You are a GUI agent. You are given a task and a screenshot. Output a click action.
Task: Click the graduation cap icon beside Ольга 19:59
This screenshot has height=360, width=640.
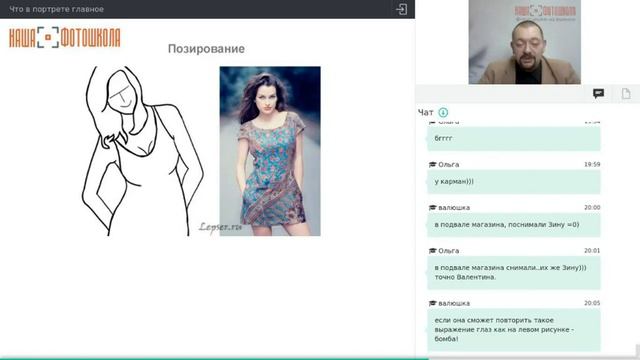click(x=433, y=164)
